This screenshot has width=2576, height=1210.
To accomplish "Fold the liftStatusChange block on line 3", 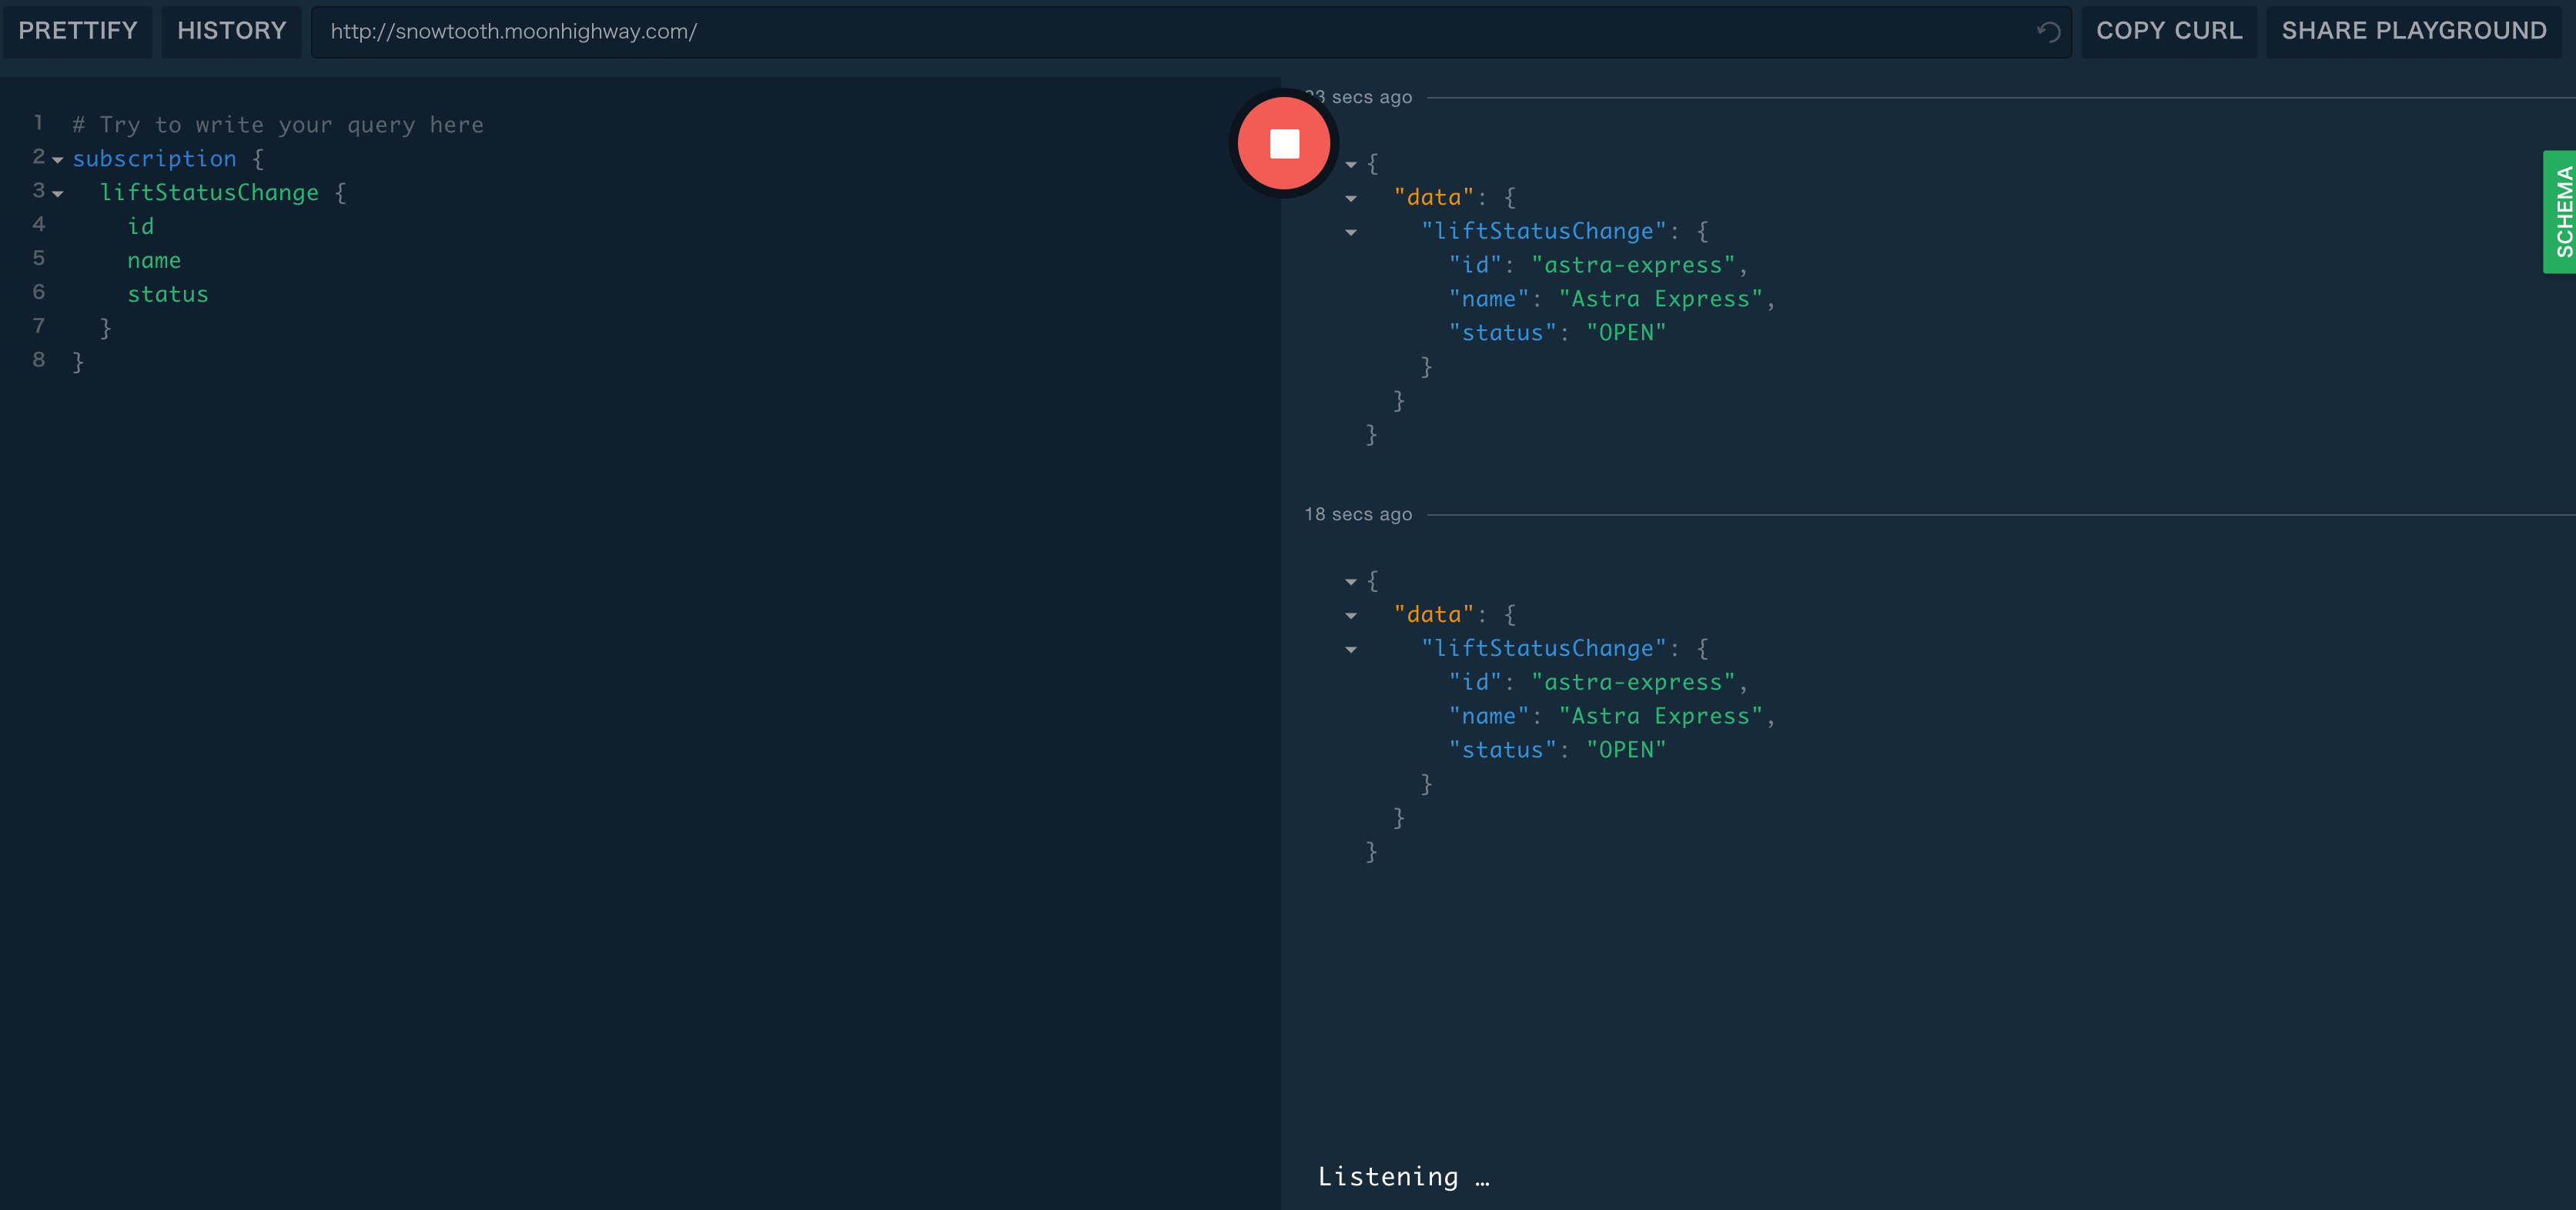I will click(58, 194).
